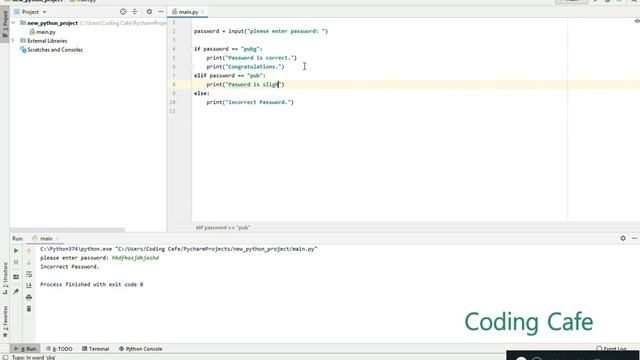The image size is (640, 360).
Task: Open the Project panel gear settings
Action: (x=149, y=12)
